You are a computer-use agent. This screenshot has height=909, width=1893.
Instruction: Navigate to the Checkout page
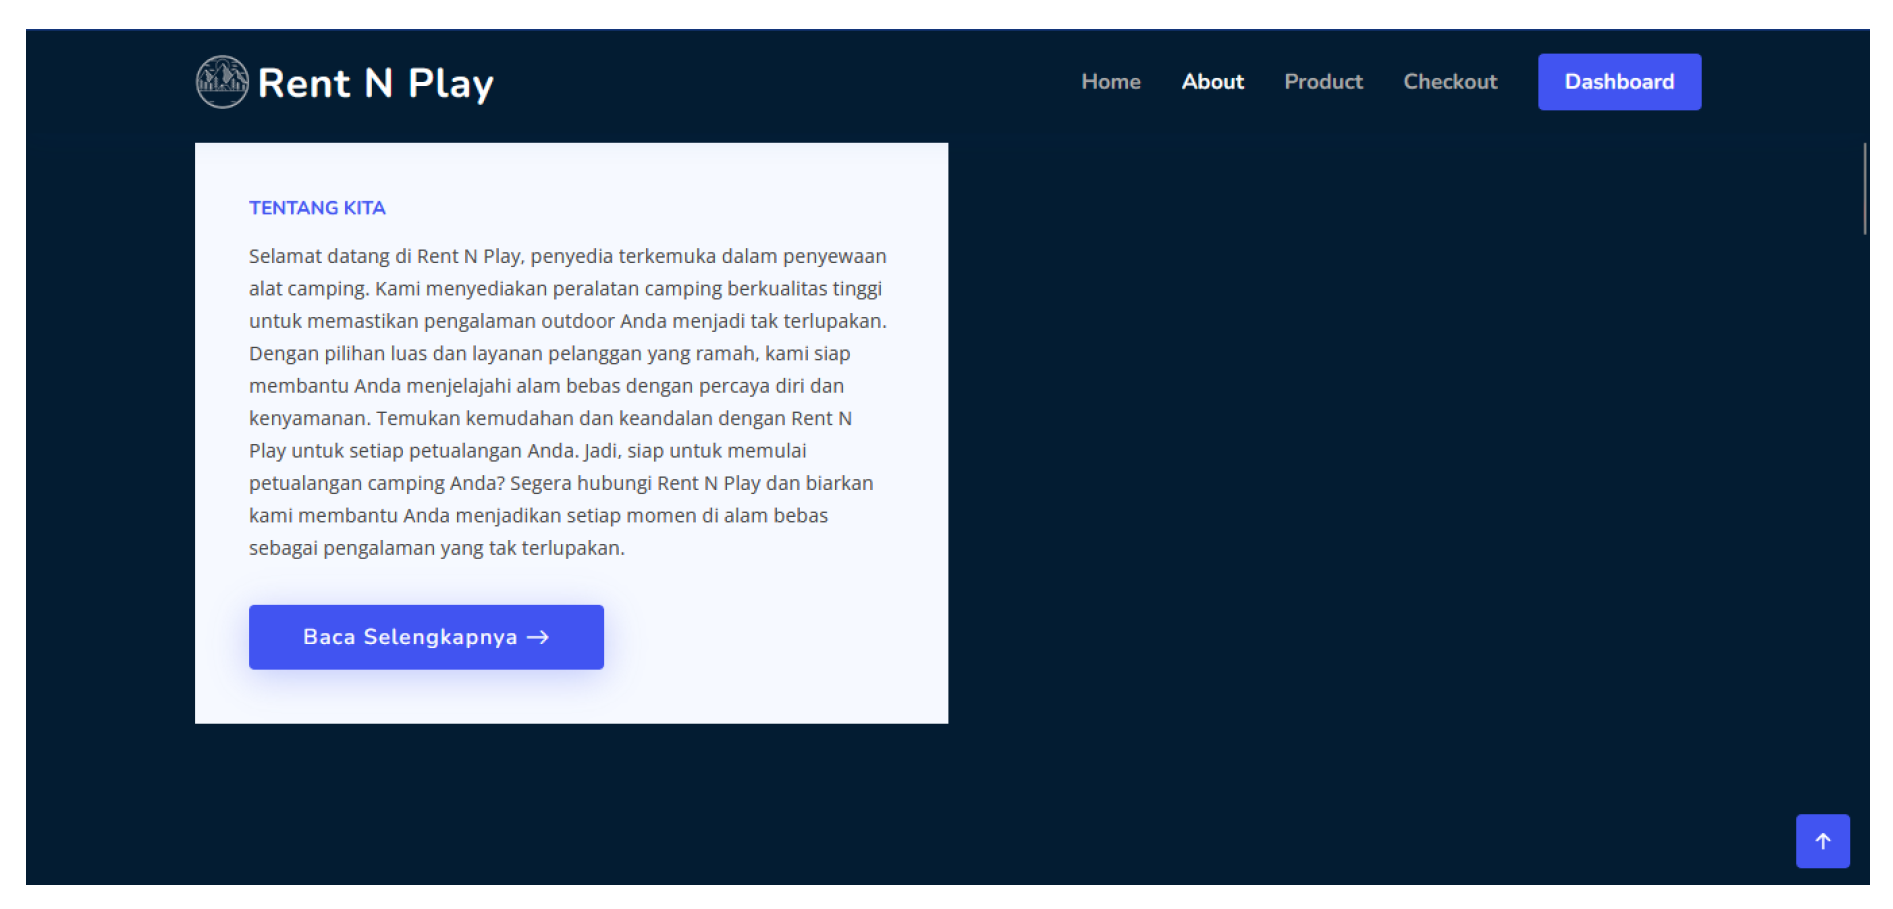coord(1450,81)
